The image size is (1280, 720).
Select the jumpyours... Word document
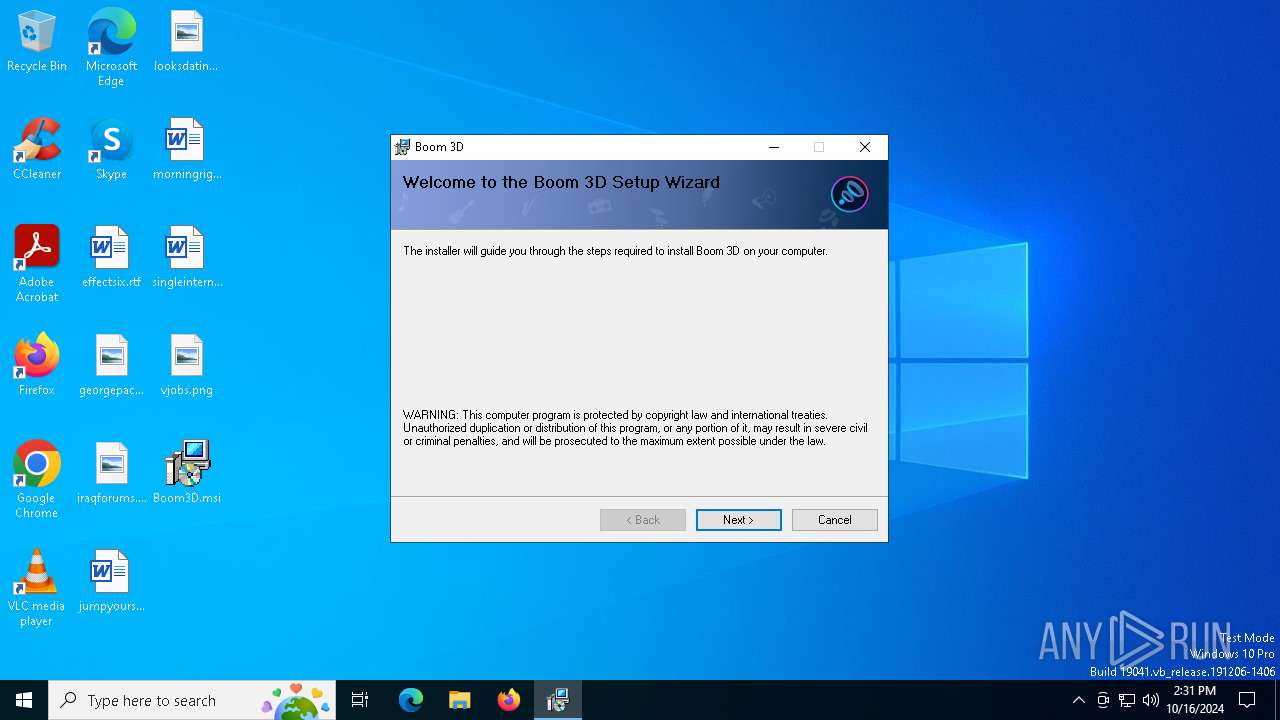click(x=111, y=582)
